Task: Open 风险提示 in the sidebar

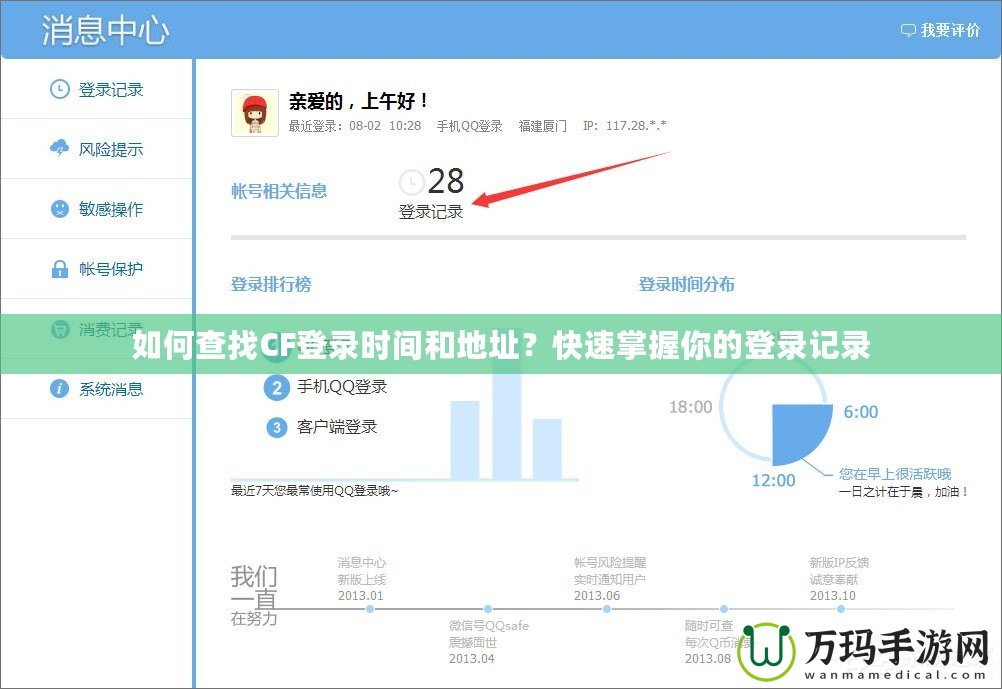Action: click(97, 148)
